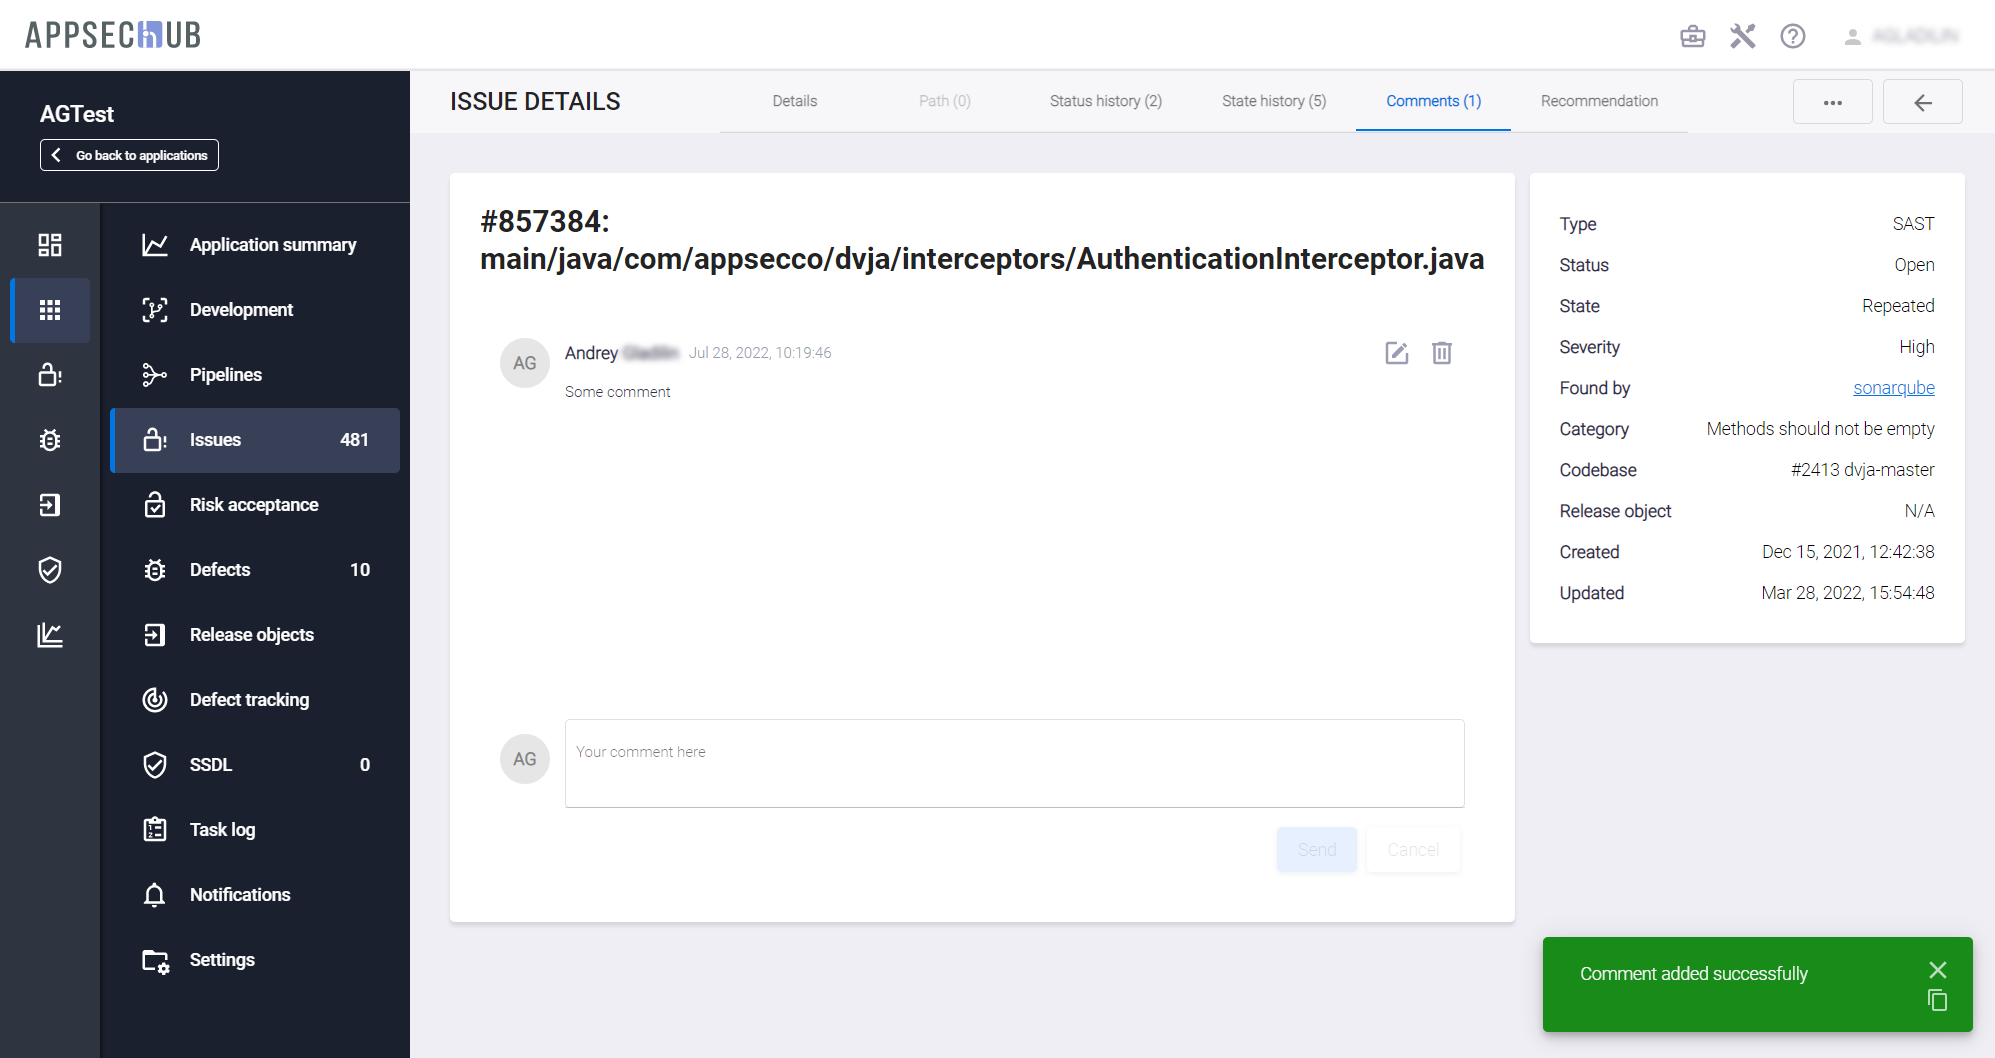The image size is (1995, 1058).
Task: Click the back arrow button
Action: 1922,102
